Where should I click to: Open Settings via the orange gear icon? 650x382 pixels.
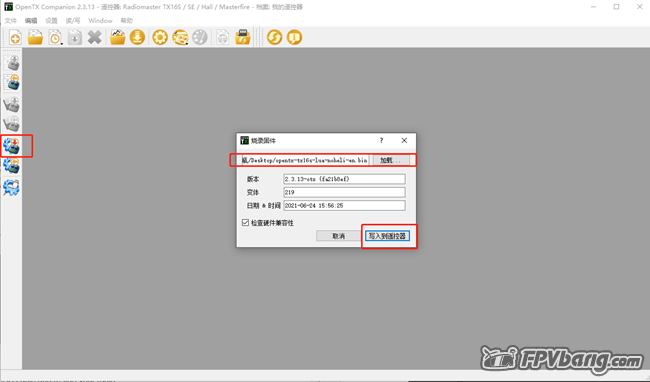(x=160, y=38)
